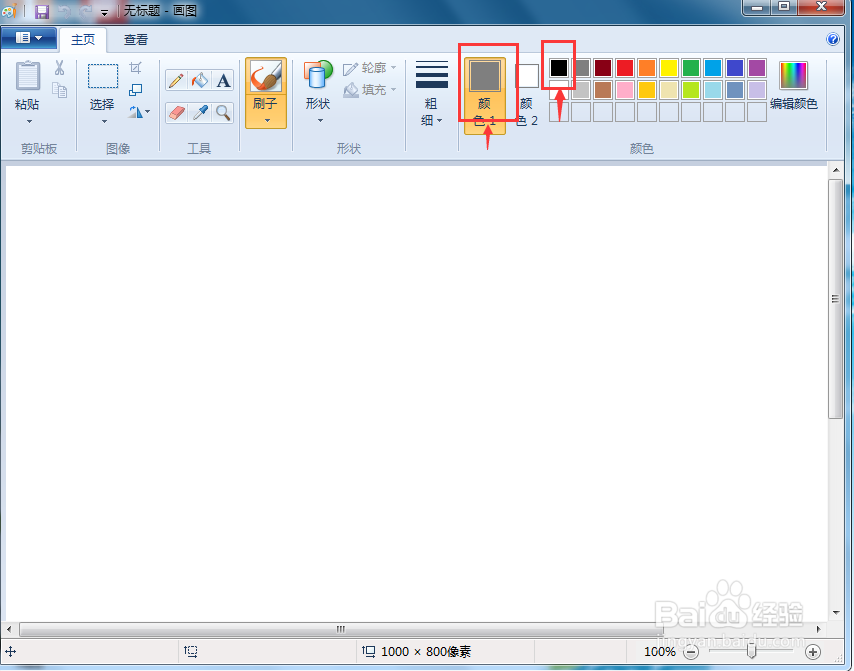Click the Crop icon
This screenshot has width=854, height=671.
tap(136, 68)
